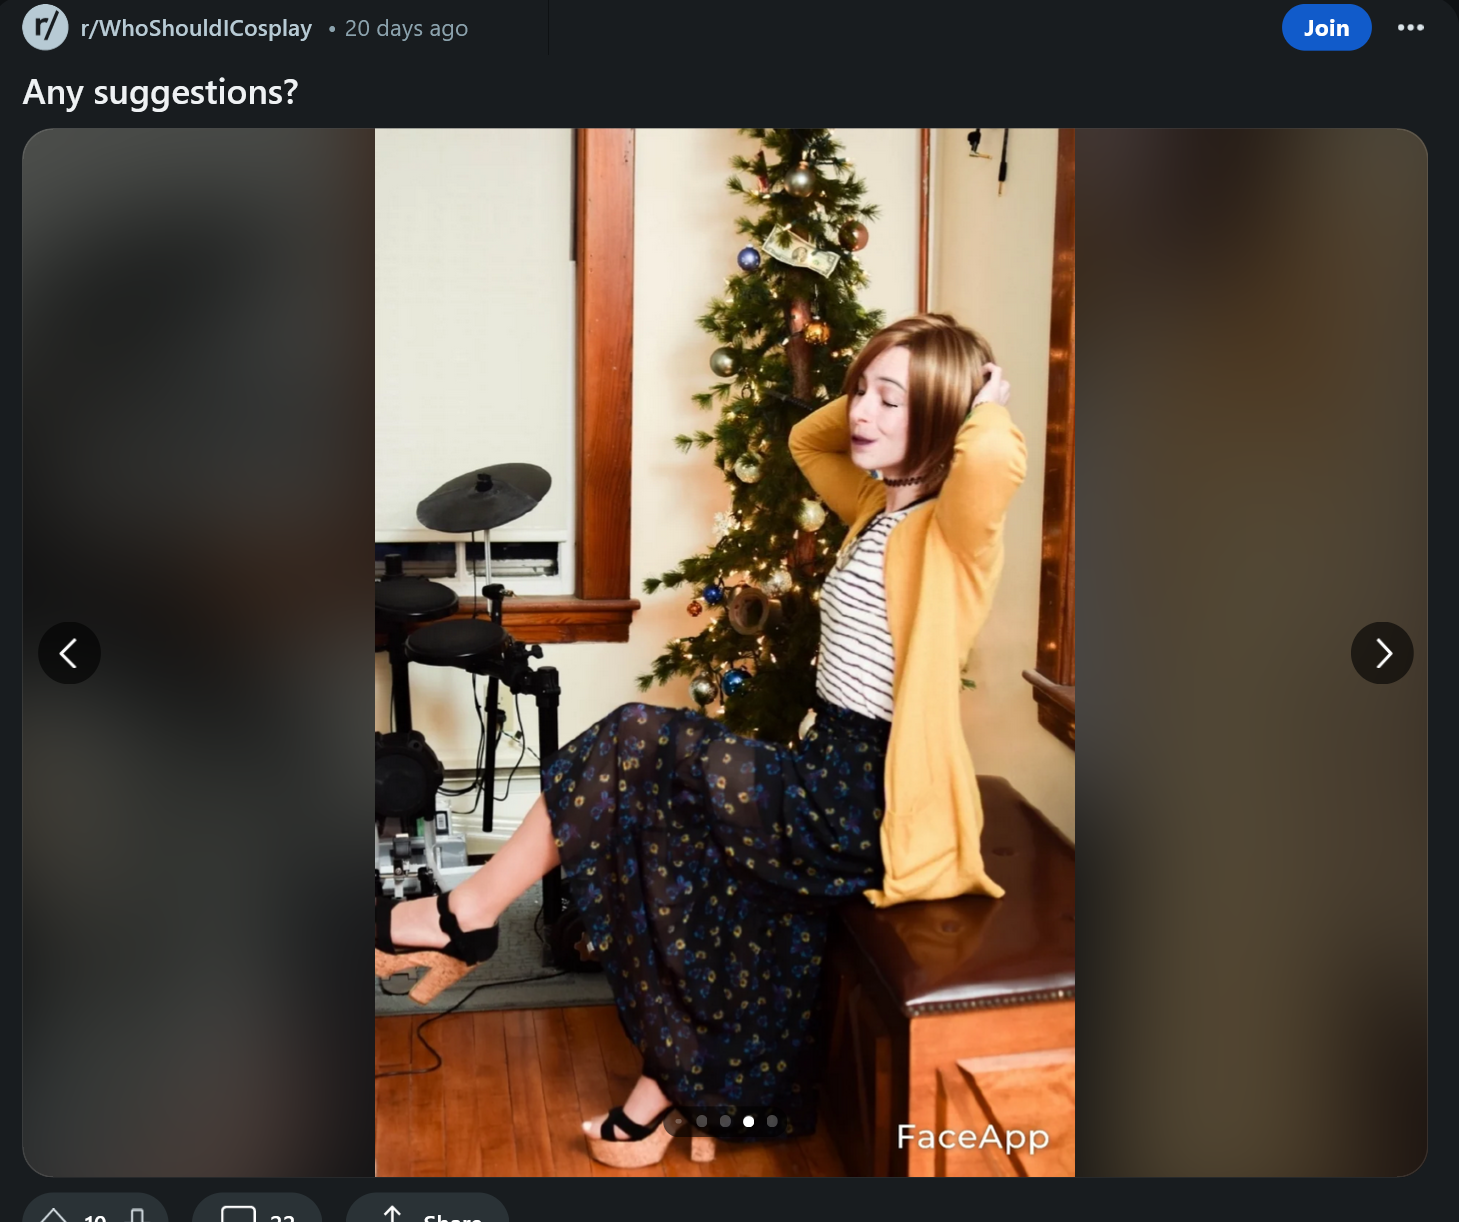Select the last gallery indicator dot
Screen dimensions: 1459x1222
[772, 1121]
